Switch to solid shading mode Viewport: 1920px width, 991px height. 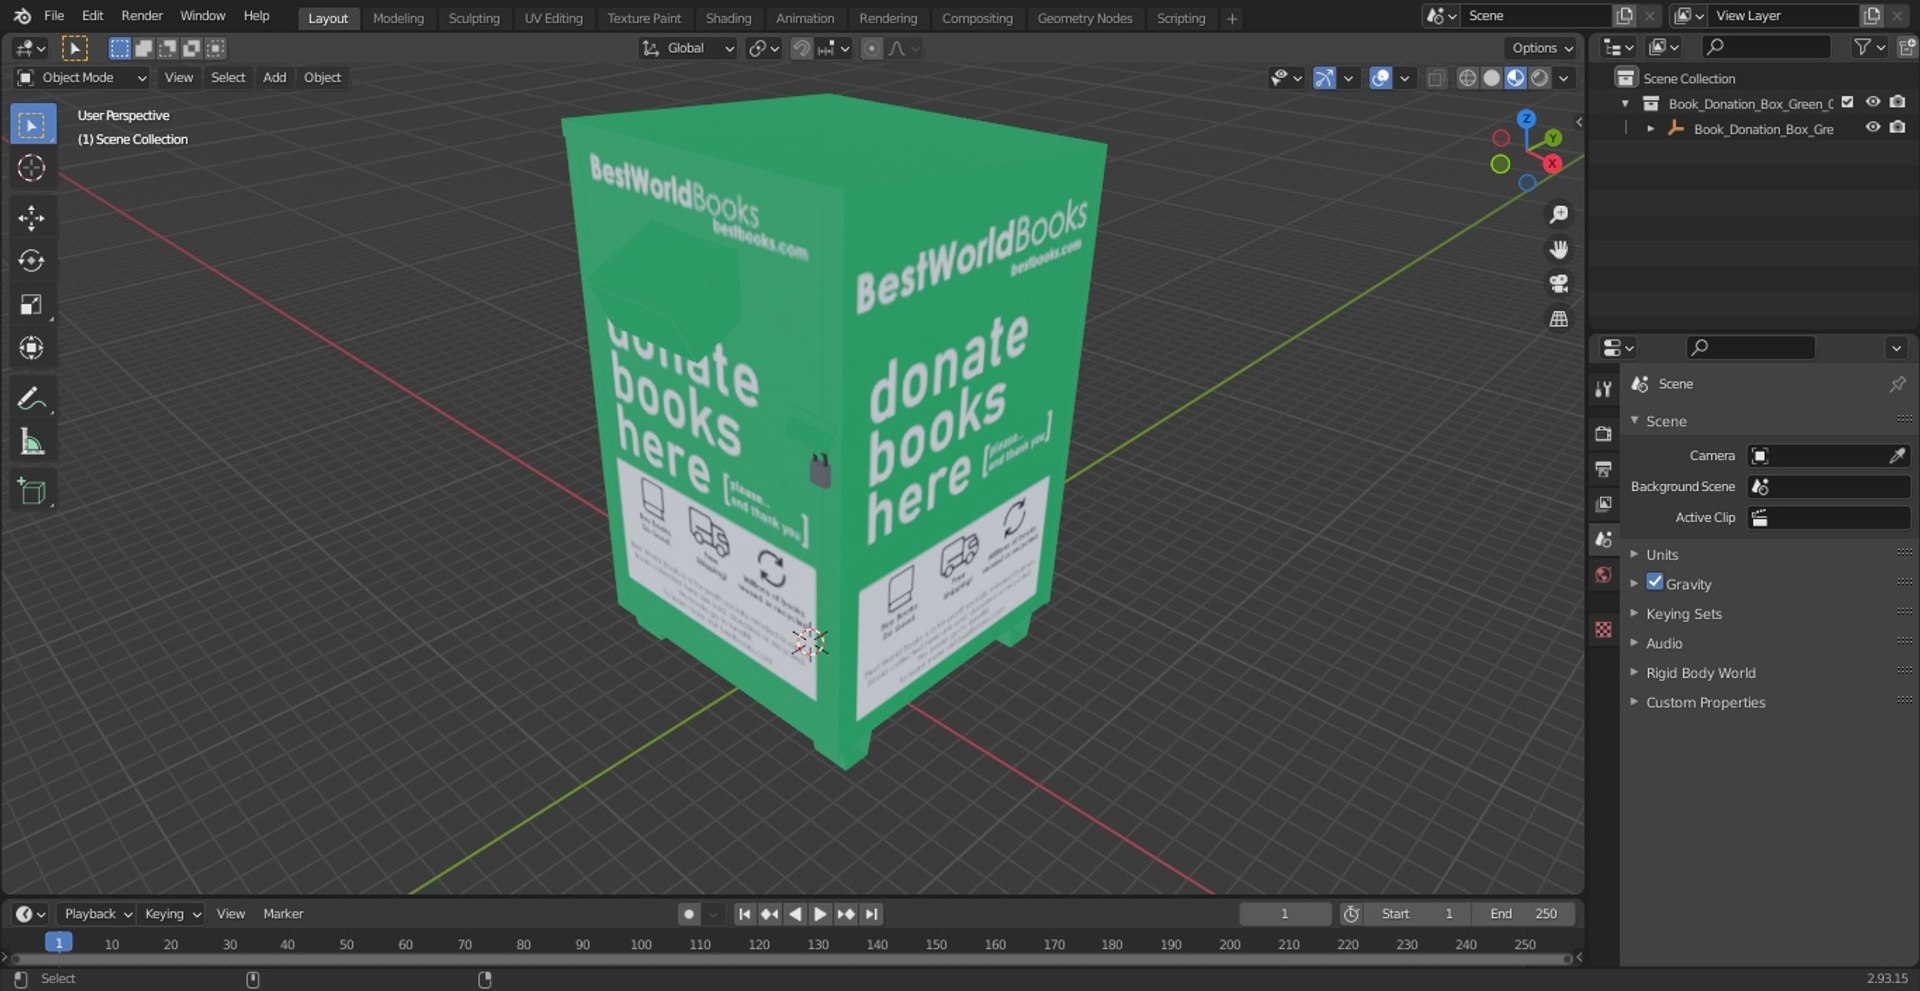click(x=1491, y=78)
